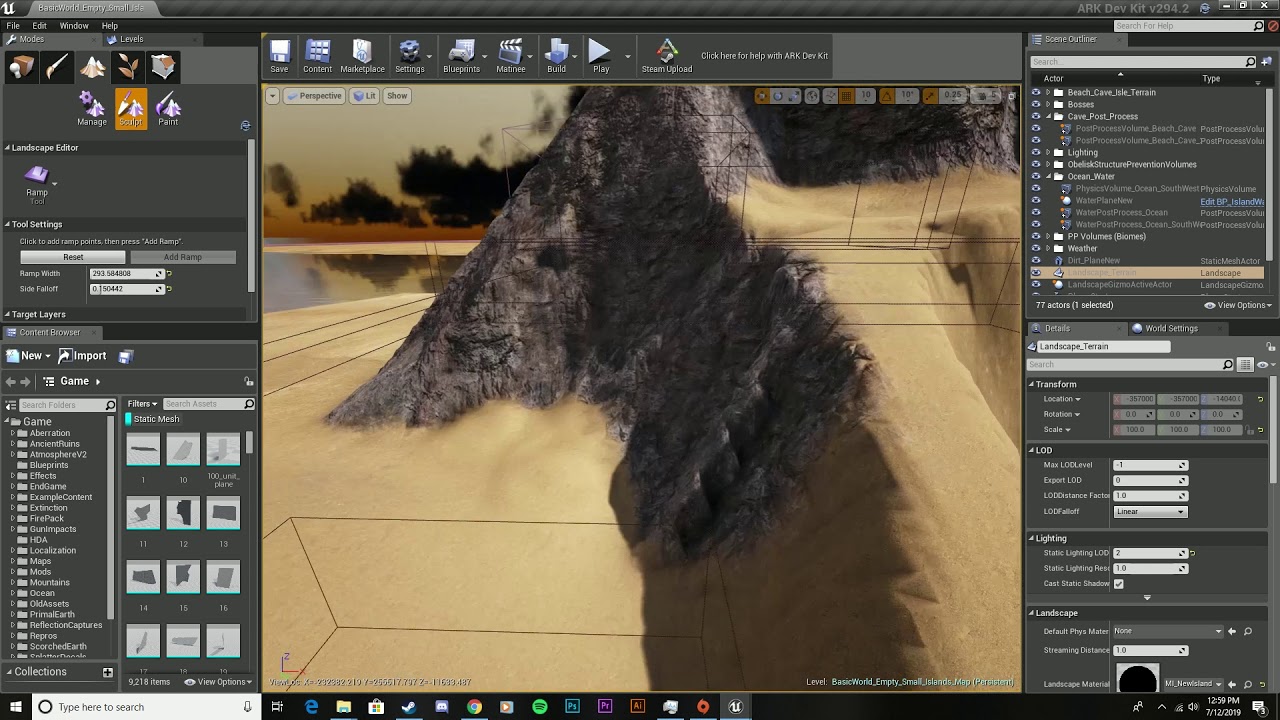Viewport: 1280px width, 720px height.
Task: Click the Reset ramp button
Action: [x=73, y=257]
